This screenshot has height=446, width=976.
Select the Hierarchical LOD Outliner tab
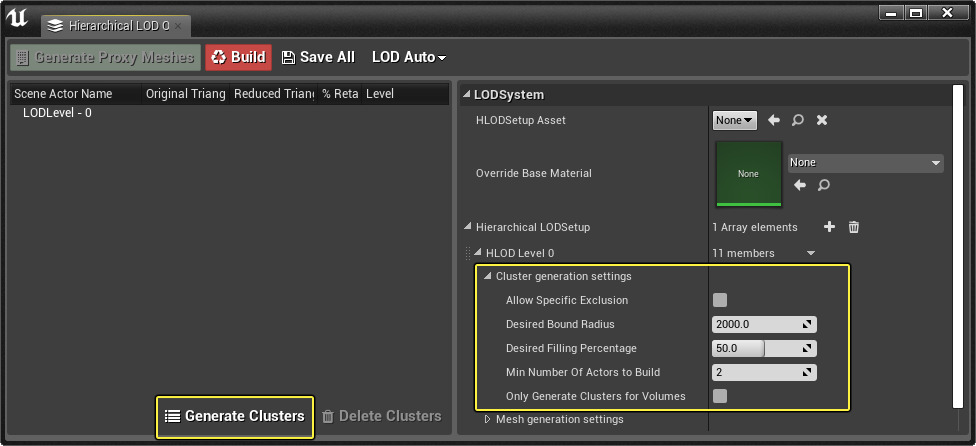pyautogui.click(x=116, y=26)
